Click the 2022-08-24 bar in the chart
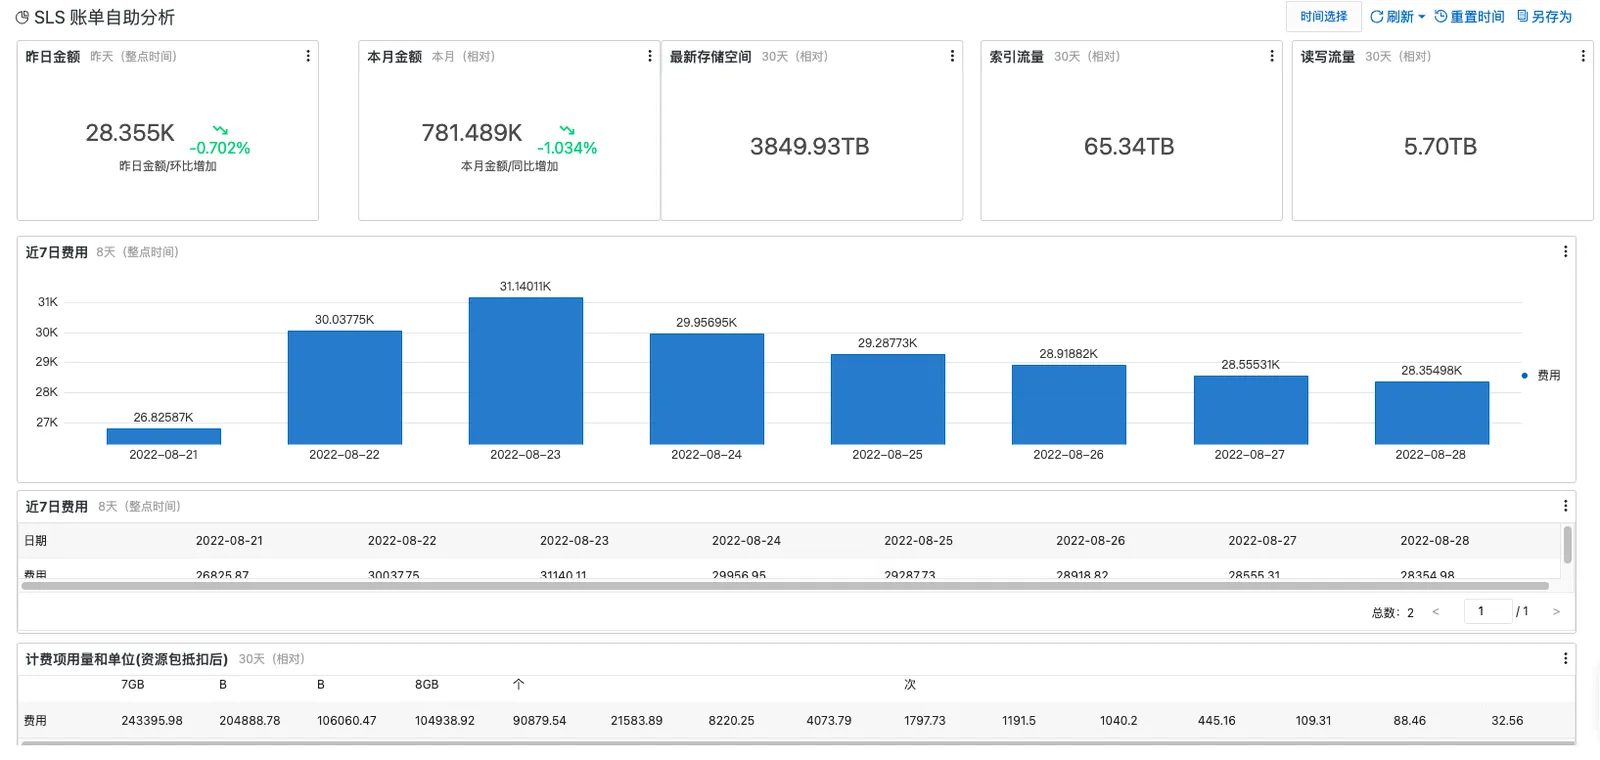This screenshot has height=760, width=1600. pos(707,389)
